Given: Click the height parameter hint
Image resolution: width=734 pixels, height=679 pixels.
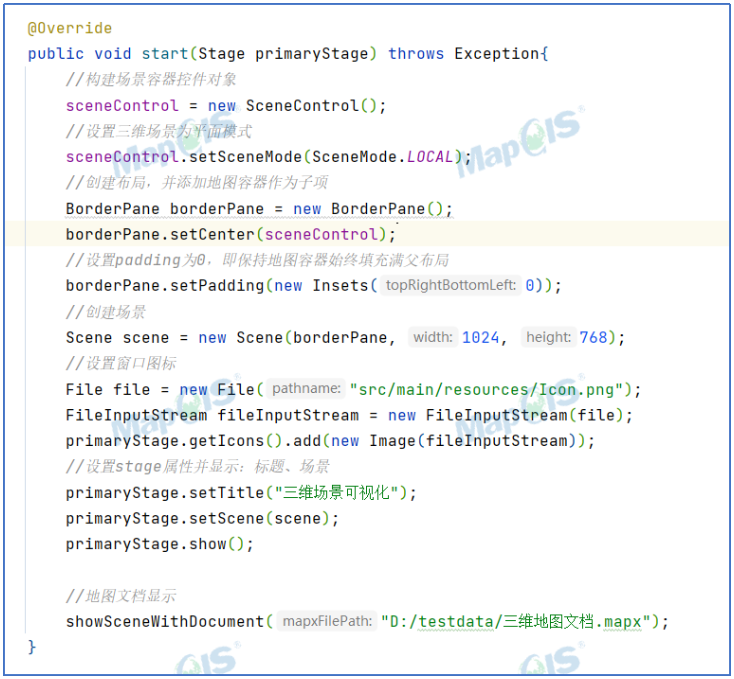Looking at the screenshot, I should tap(549, 337).
